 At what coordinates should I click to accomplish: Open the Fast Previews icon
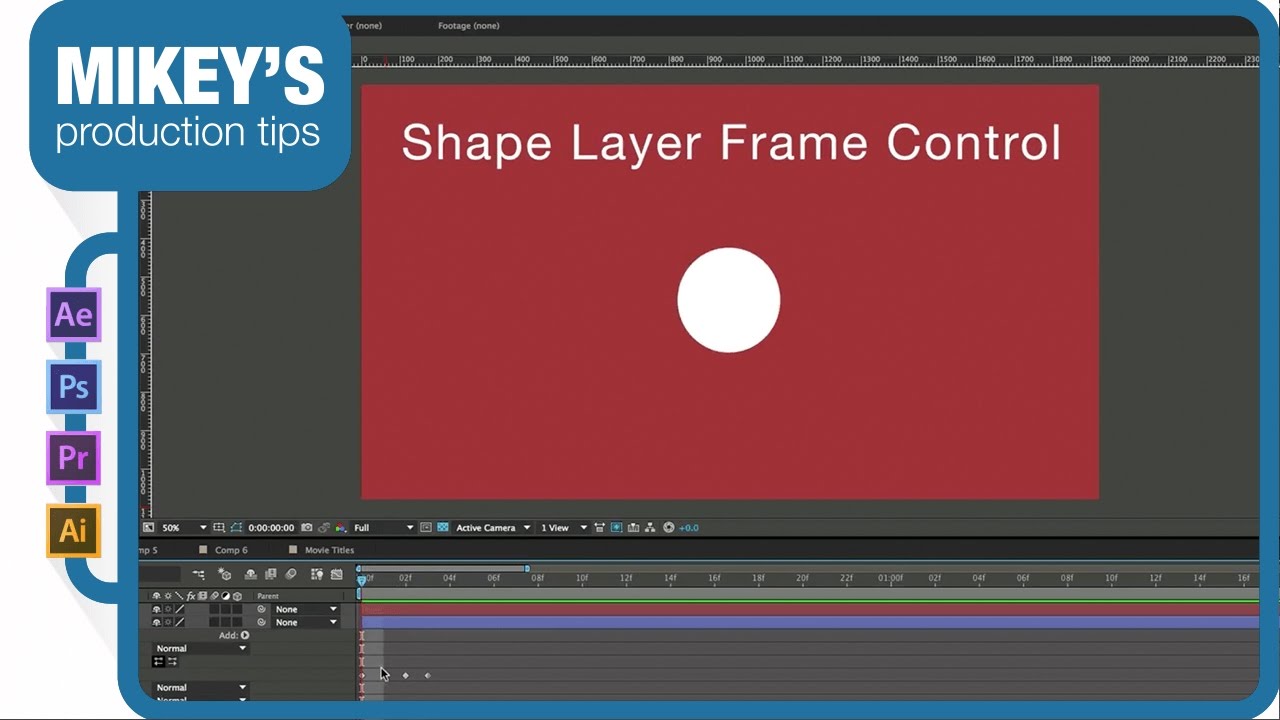pos(615,527)
